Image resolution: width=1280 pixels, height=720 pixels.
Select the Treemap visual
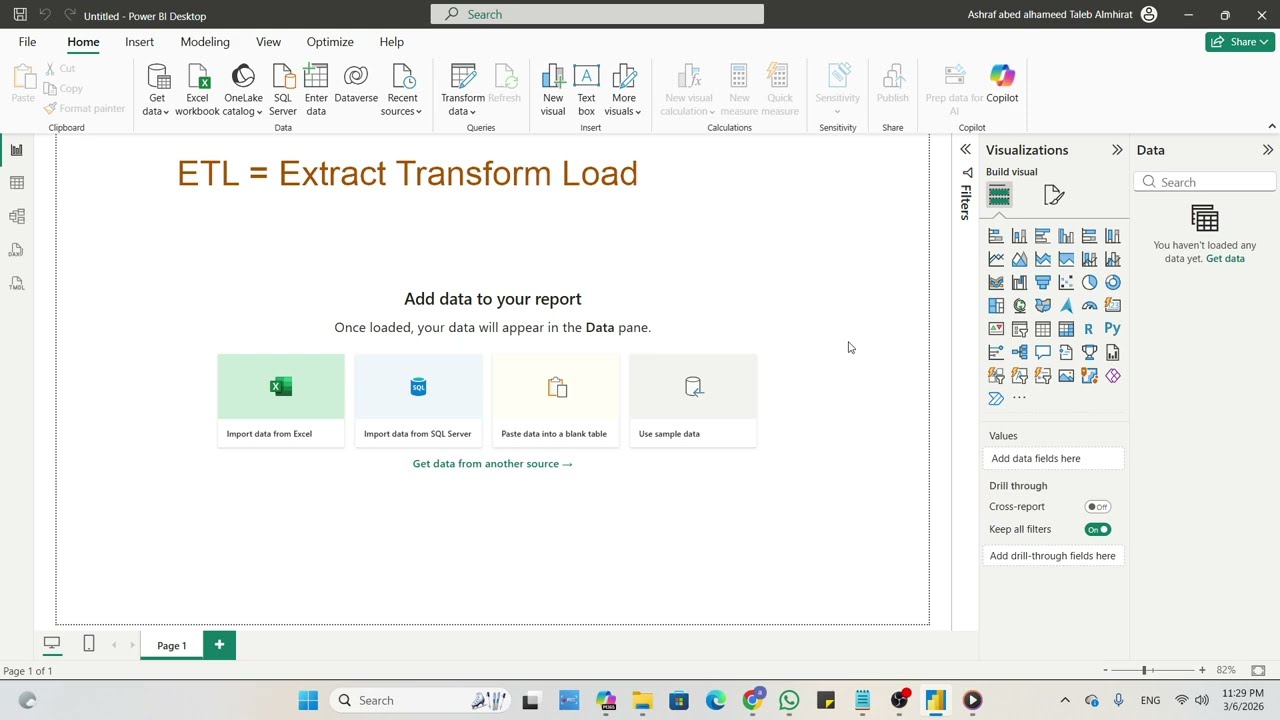point(996,305)
